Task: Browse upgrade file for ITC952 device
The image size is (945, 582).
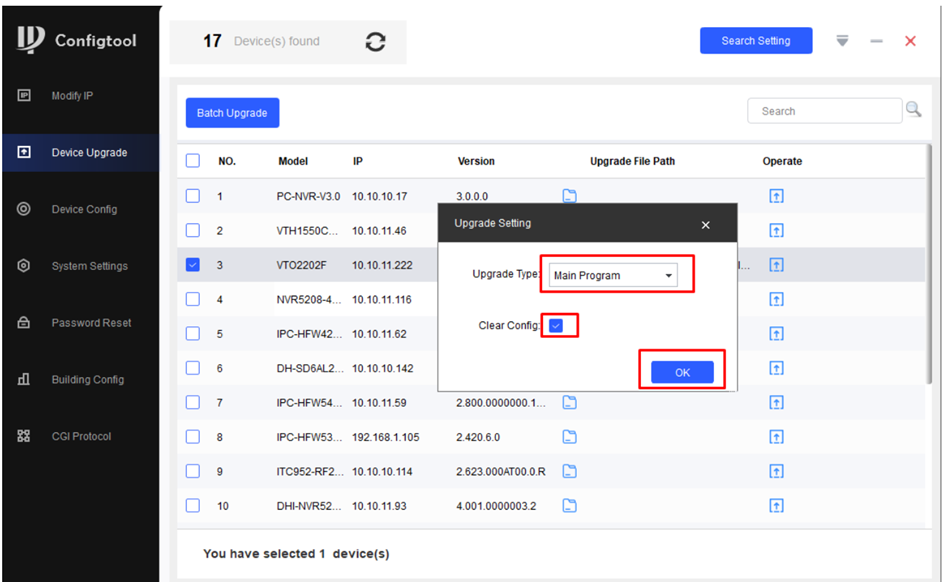Action: (x=569, y=471)
